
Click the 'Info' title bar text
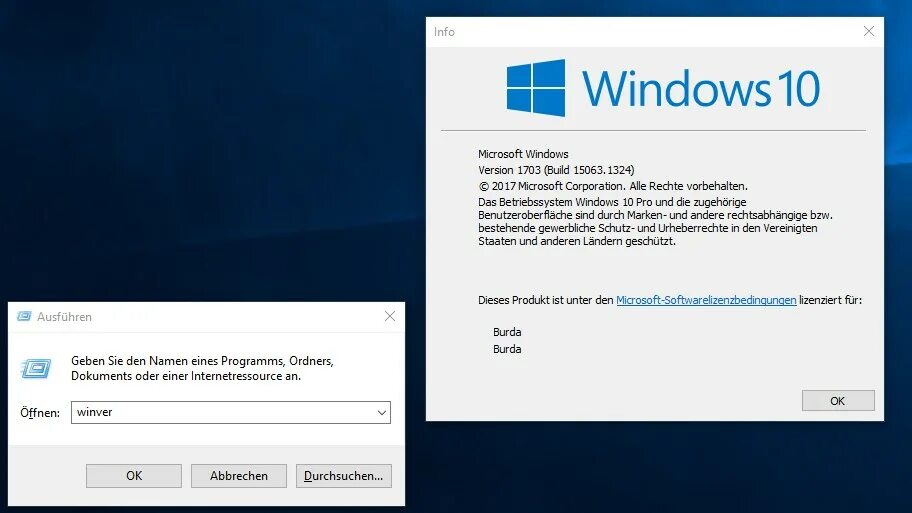(444, 32)
